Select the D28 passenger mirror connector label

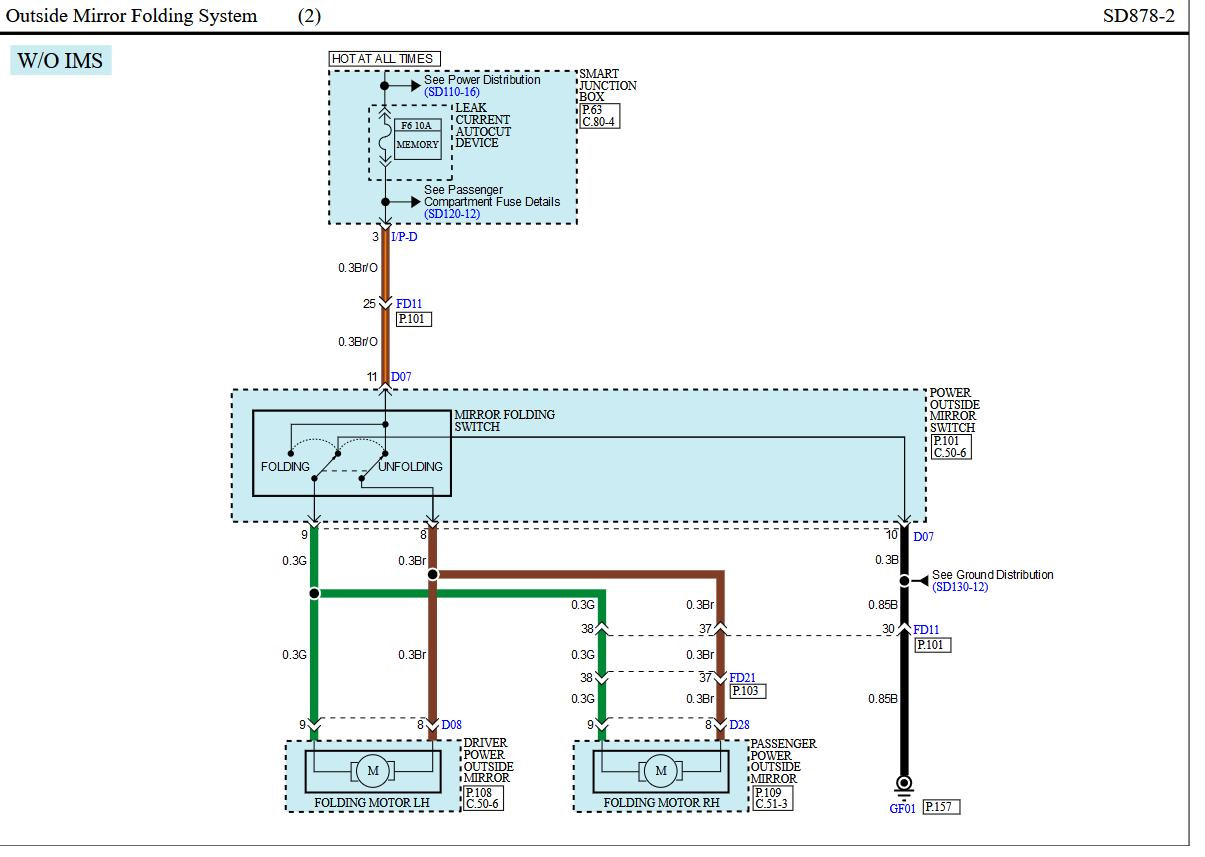click(x=738, y=725)
